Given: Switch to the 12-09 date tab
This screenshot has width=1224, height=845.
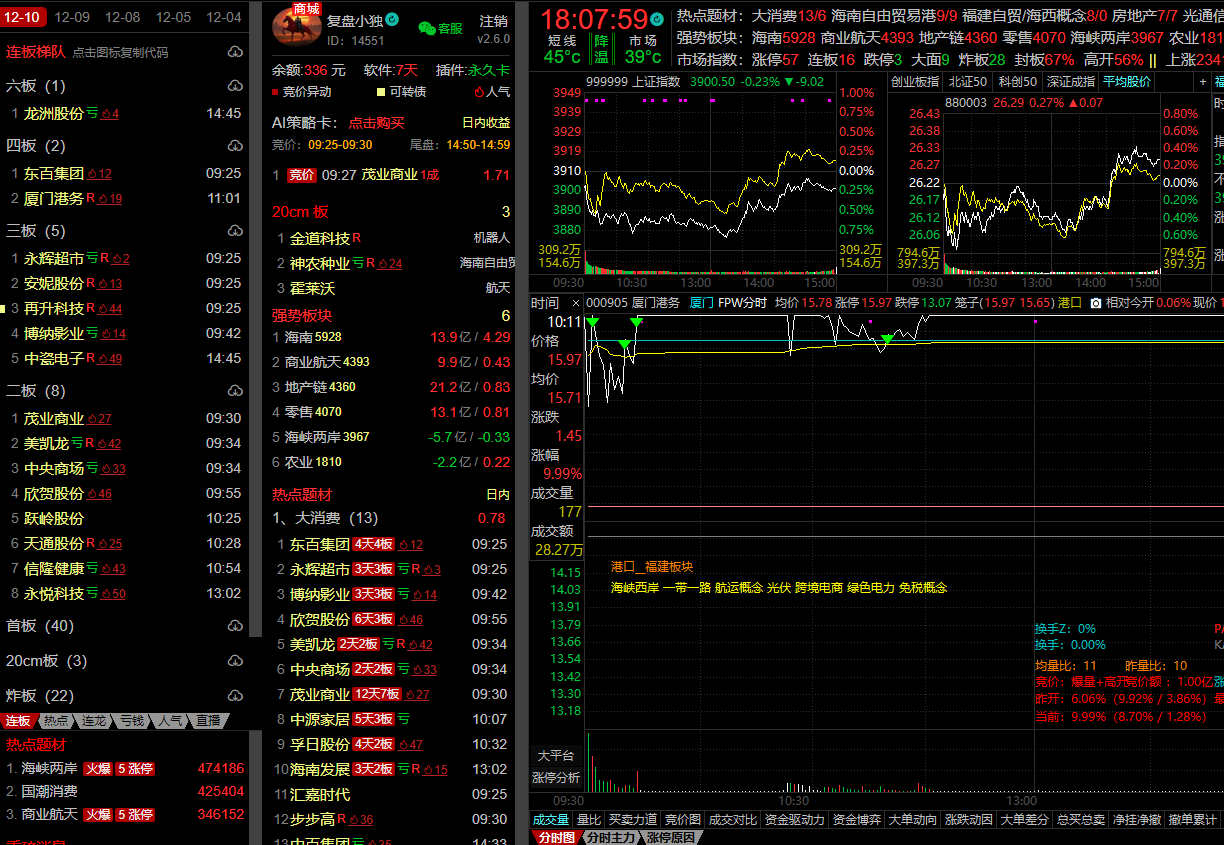Looking at the screenshot, I should click(72, 17).
